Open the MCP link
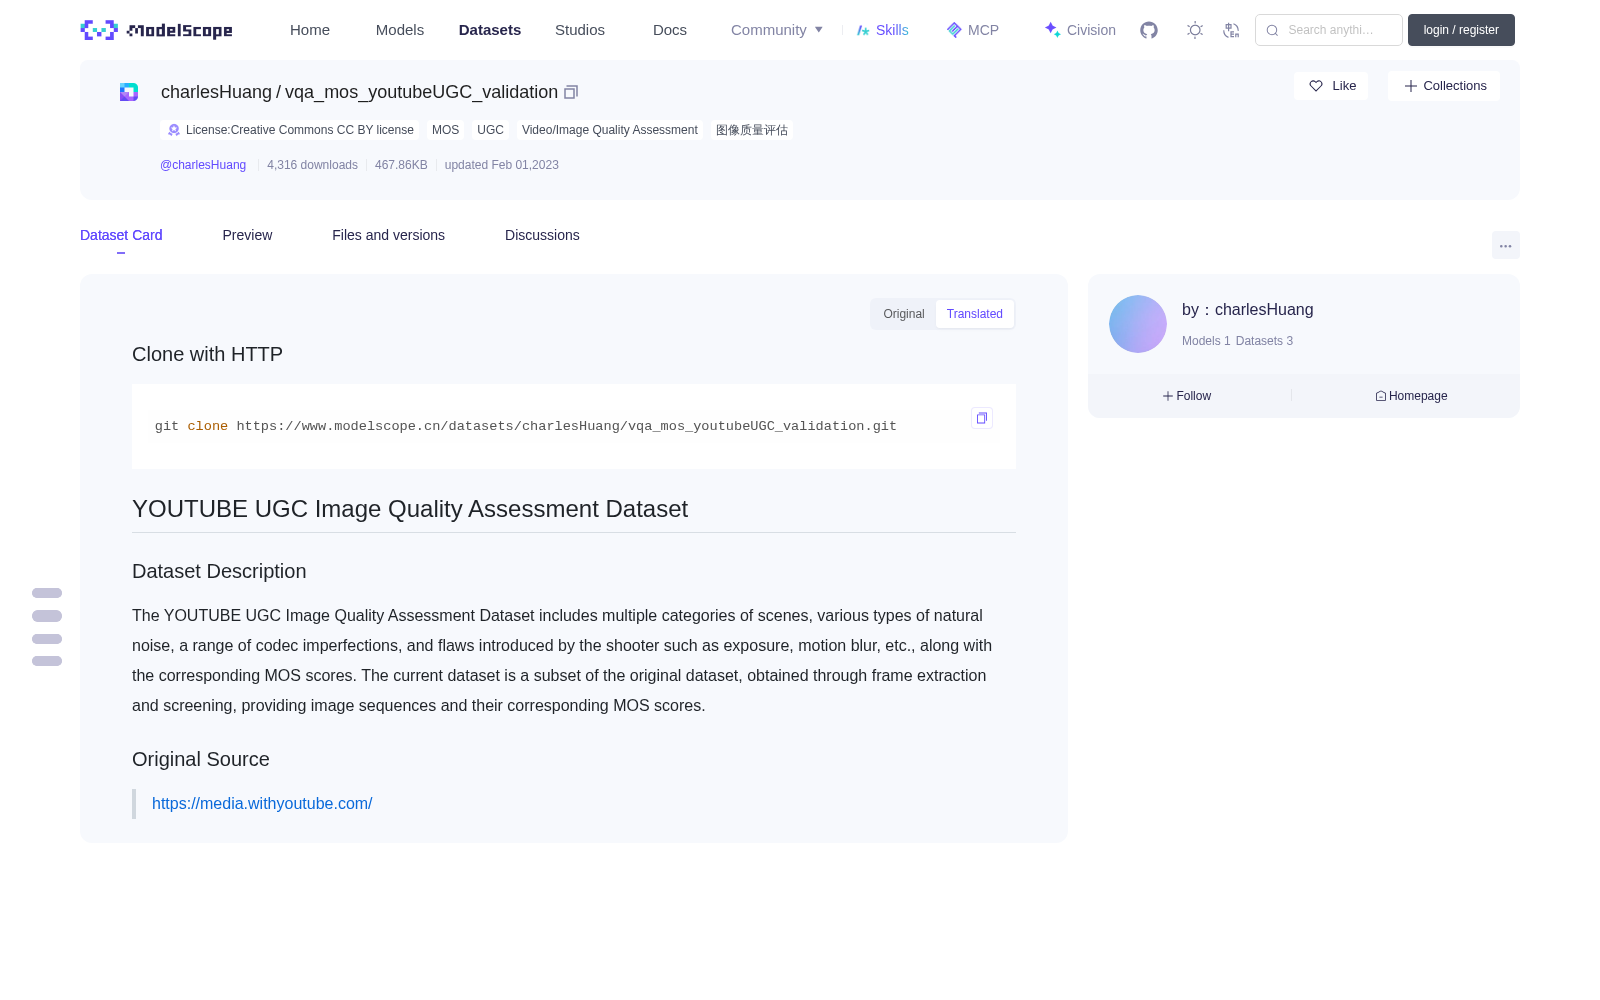 pos(973,30)
